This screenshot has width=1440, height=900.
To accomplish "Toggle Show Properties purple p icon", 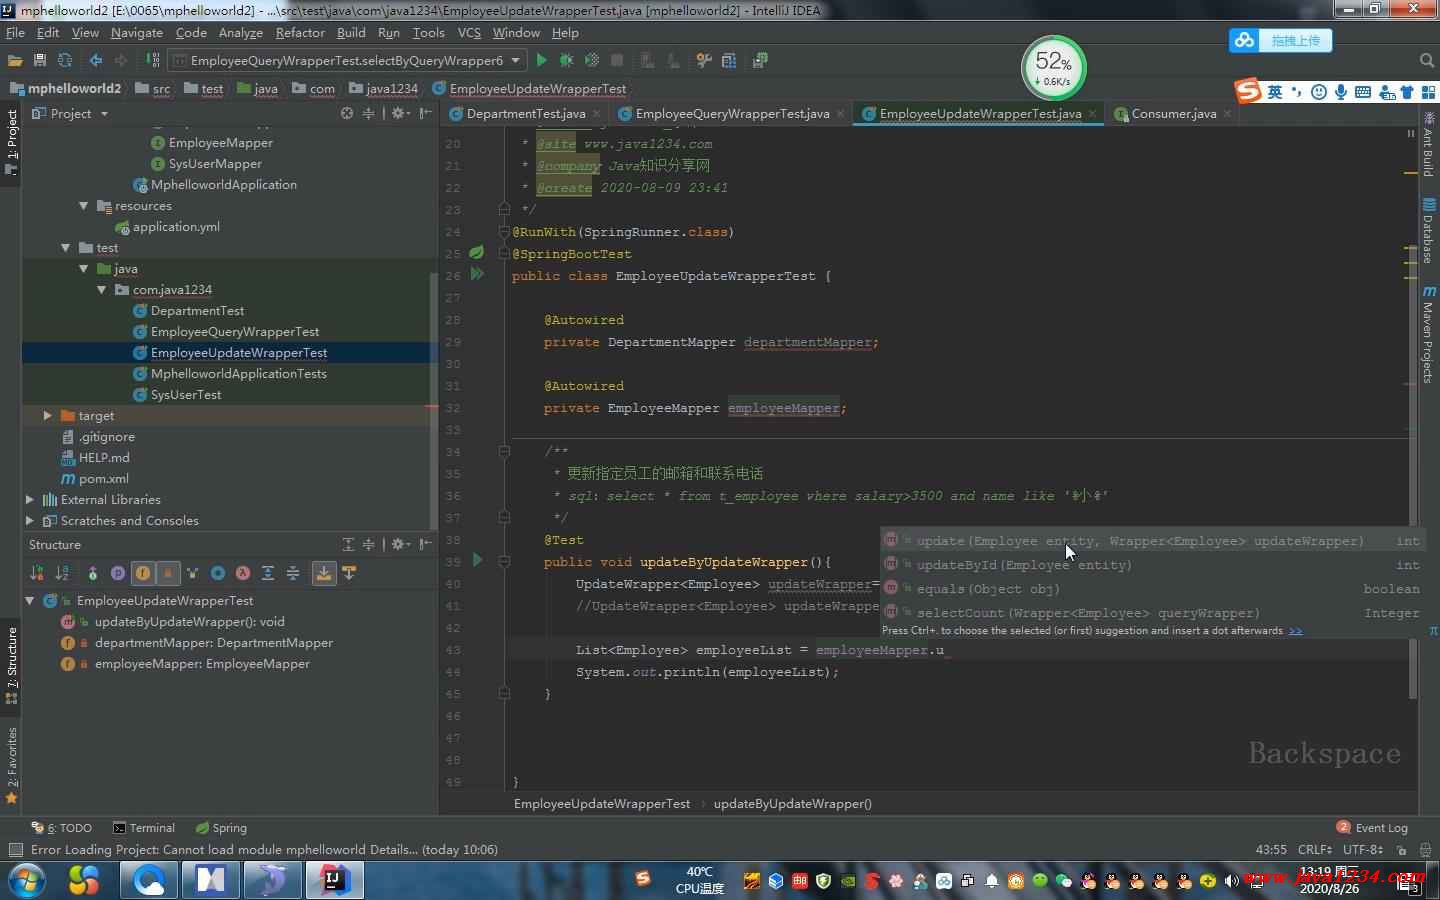I will [x=118, y=573].
